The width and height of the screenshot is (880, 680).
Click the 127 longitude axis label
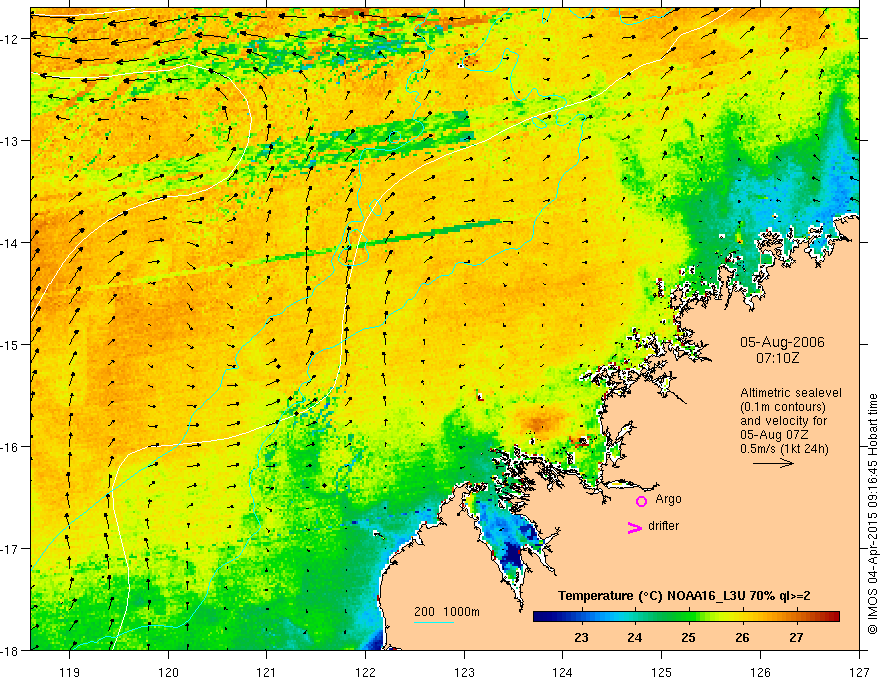click(x=859, y=672)
